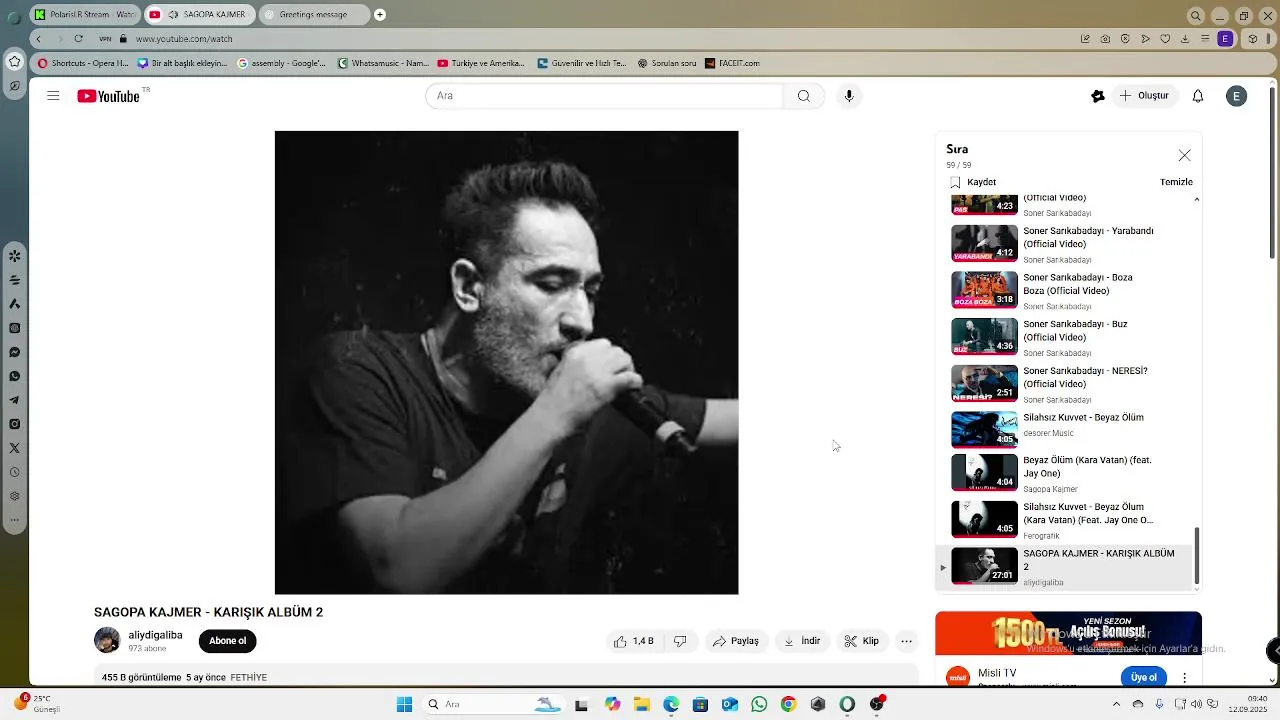Screen dimensions: 1280x720
Task: Select the SAGOPA KAJMER YouTube tab
Action: (x=200, y=15)
